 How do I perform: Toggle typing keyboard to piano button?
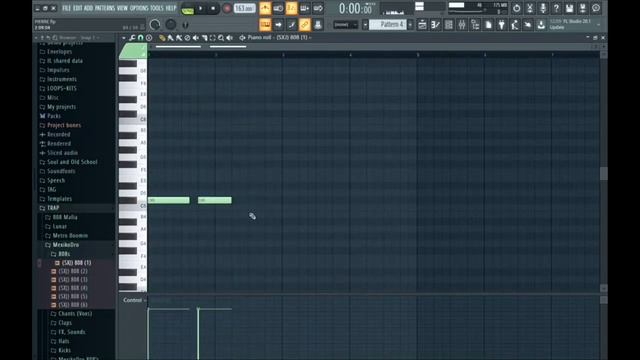265,24
